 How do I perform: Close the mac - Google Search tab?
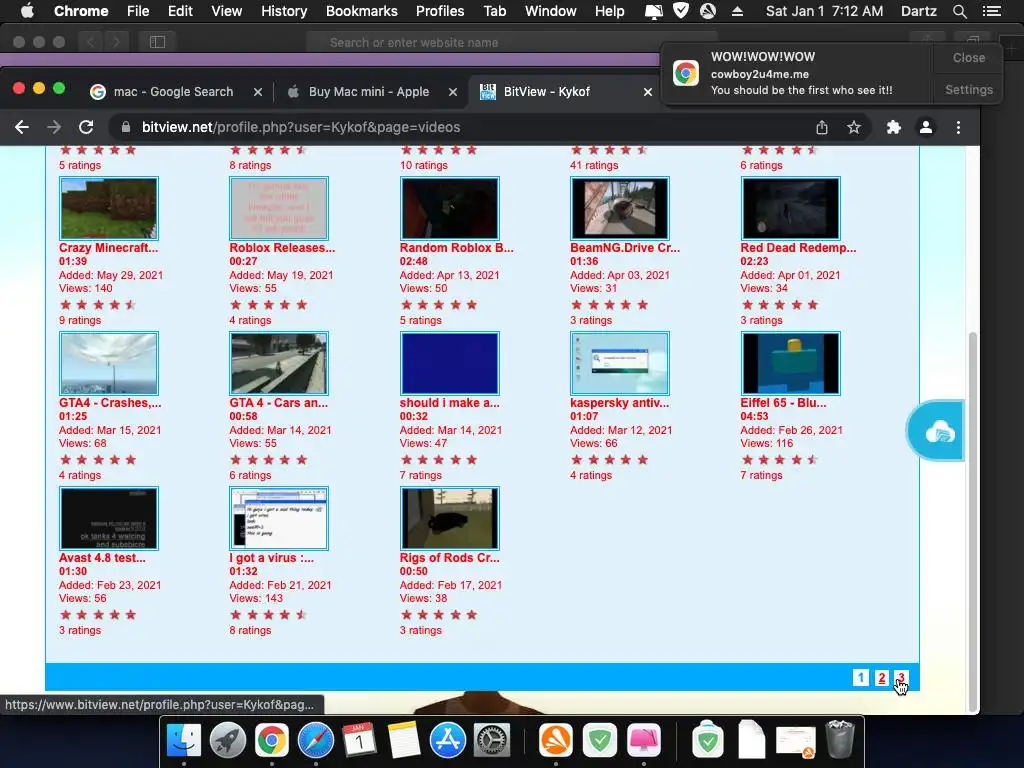258,92
